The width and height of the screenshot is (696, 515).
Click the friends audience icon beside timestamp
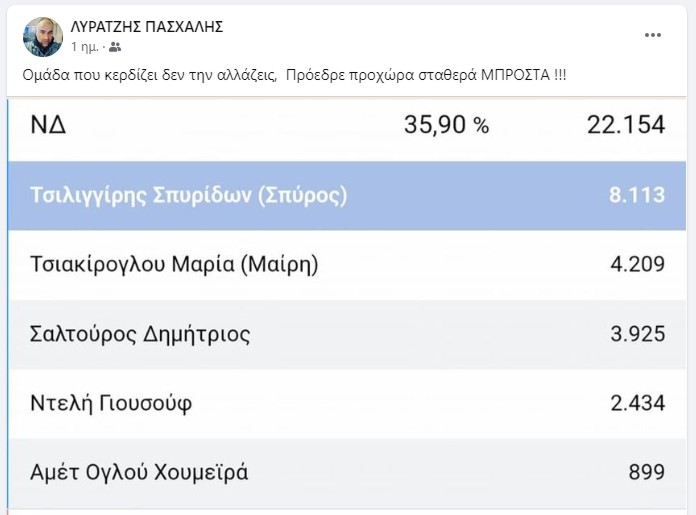tap(115, 47)
